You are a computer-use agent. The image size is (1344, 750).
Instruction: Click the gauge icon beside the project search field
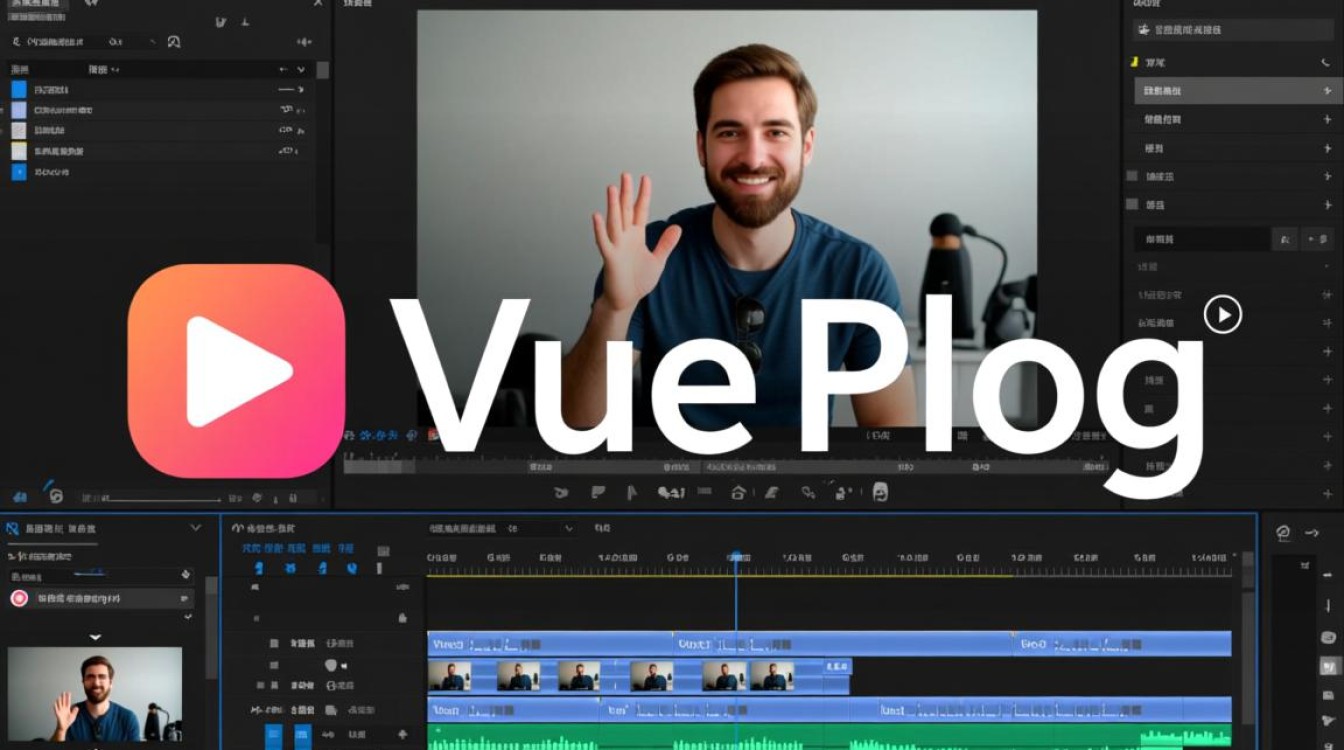click(174, 42)
